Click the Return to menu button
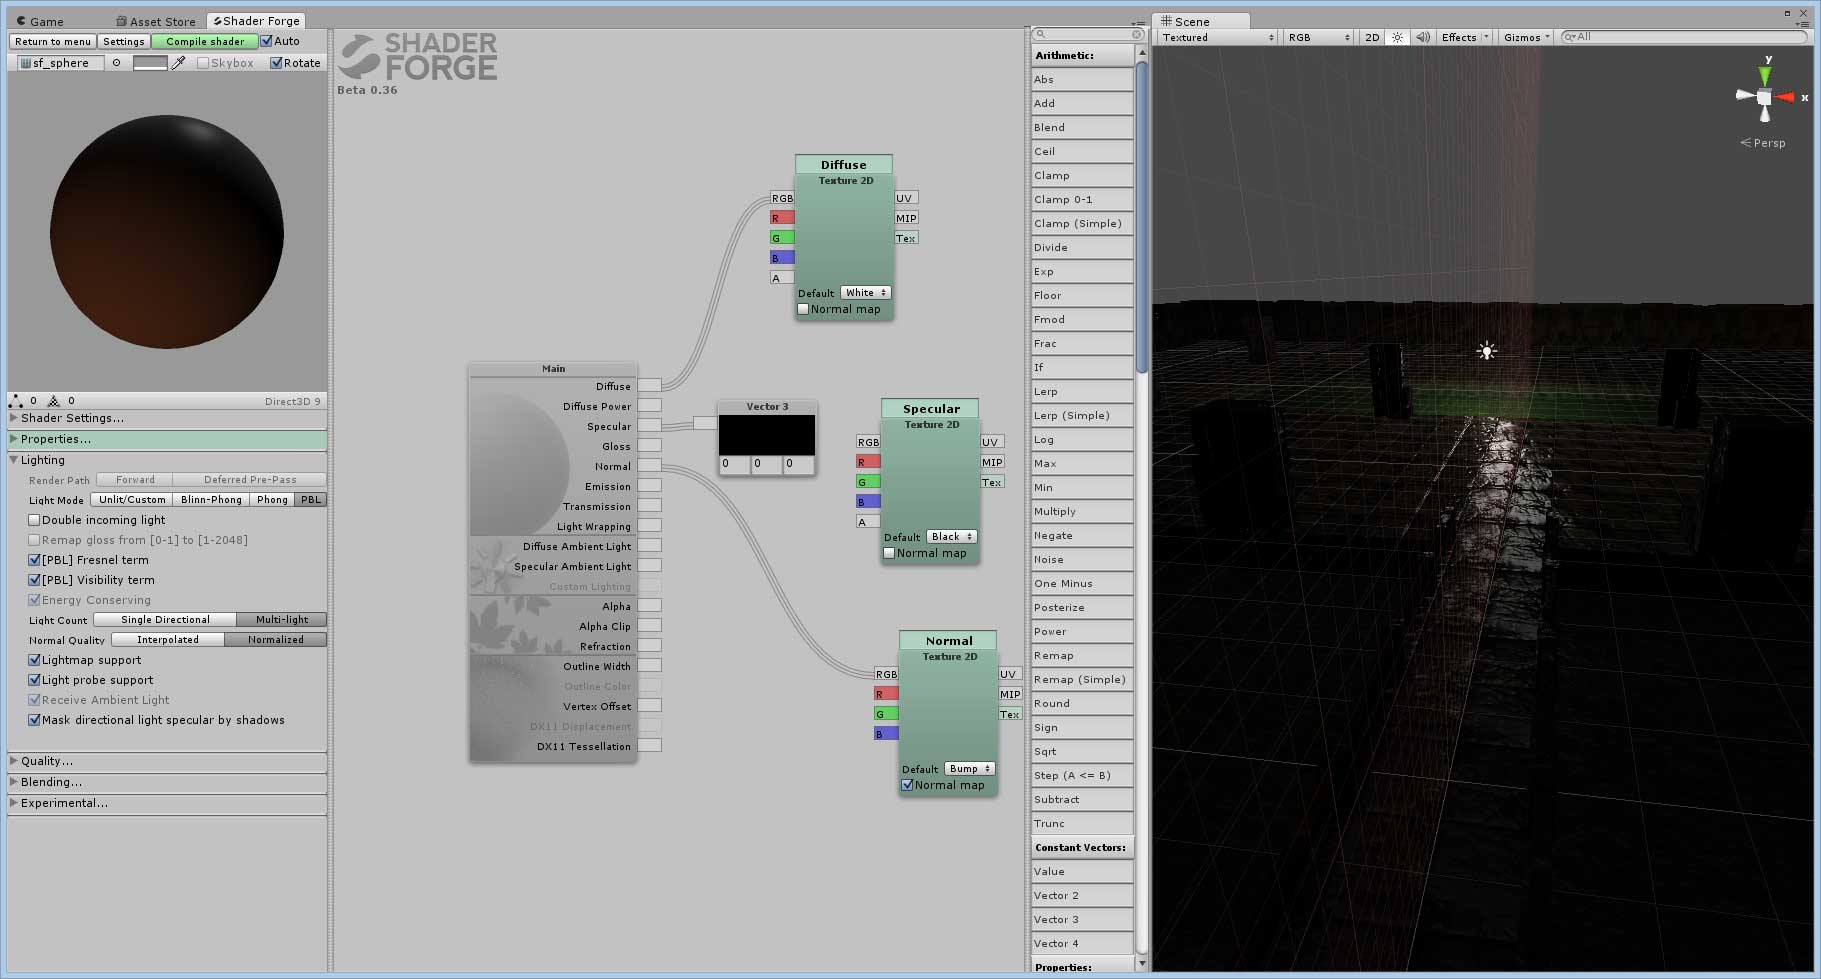This screenshot has width=1821, height=979. click(53, 41)
